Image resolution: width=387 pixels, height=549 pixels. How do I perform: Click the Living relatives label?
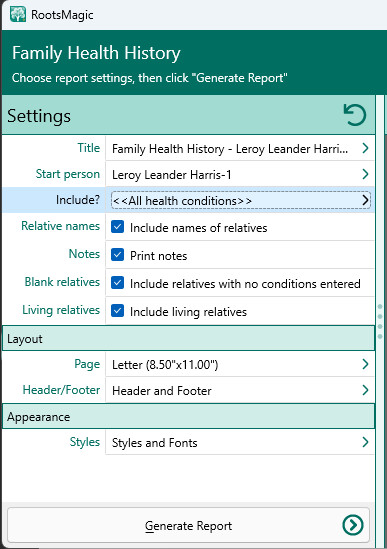pyautogui.click(x=61, y=310)
